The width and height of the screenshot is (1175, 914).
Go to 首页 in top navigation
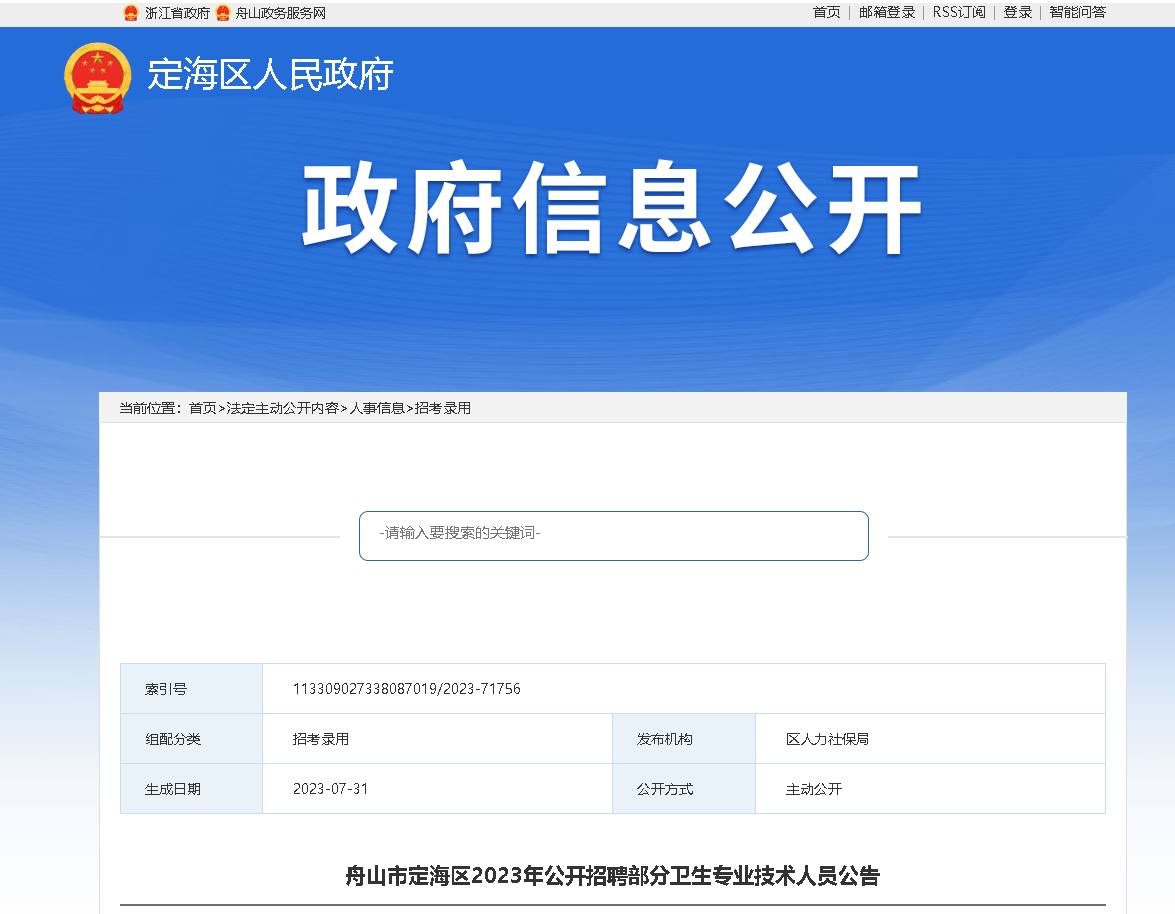(827, 13)
